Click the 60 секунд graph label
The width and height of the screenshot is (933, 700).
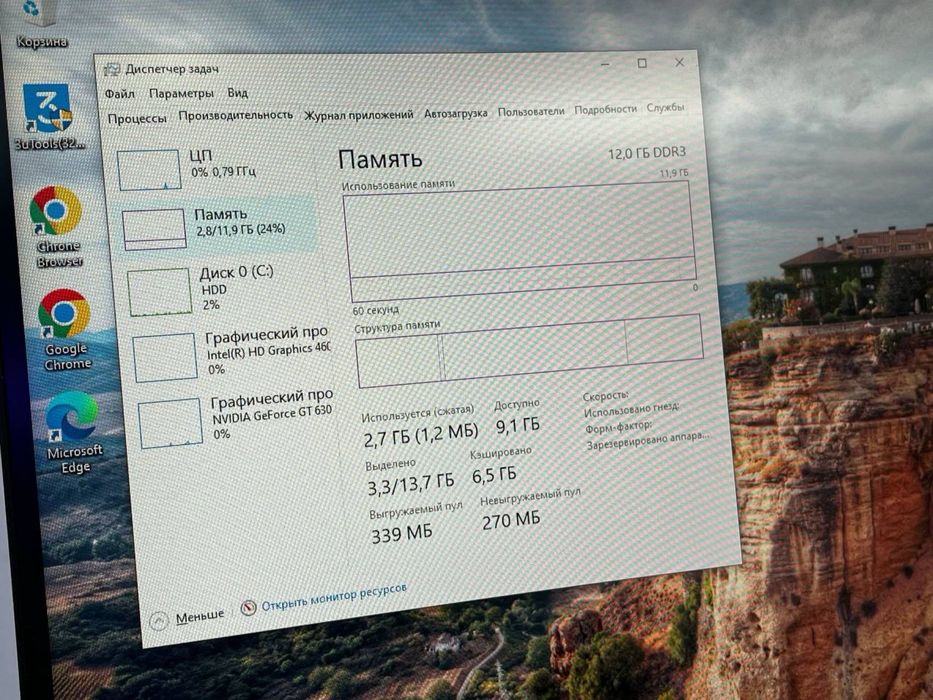point(375,311)
